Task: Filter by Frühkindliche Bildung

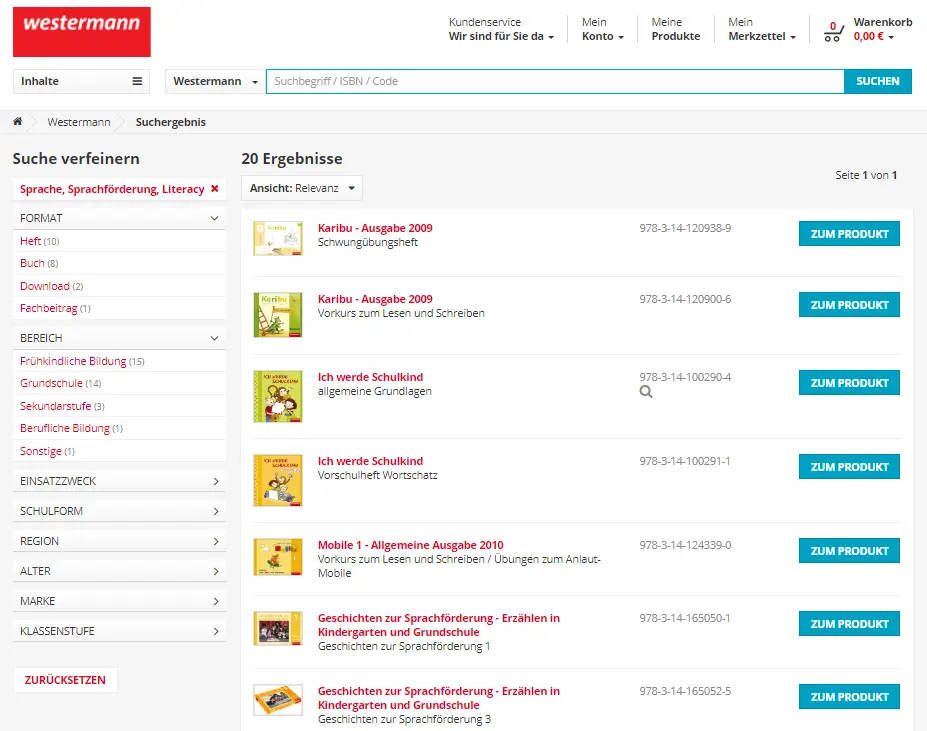Action: (x=73, y=361)
